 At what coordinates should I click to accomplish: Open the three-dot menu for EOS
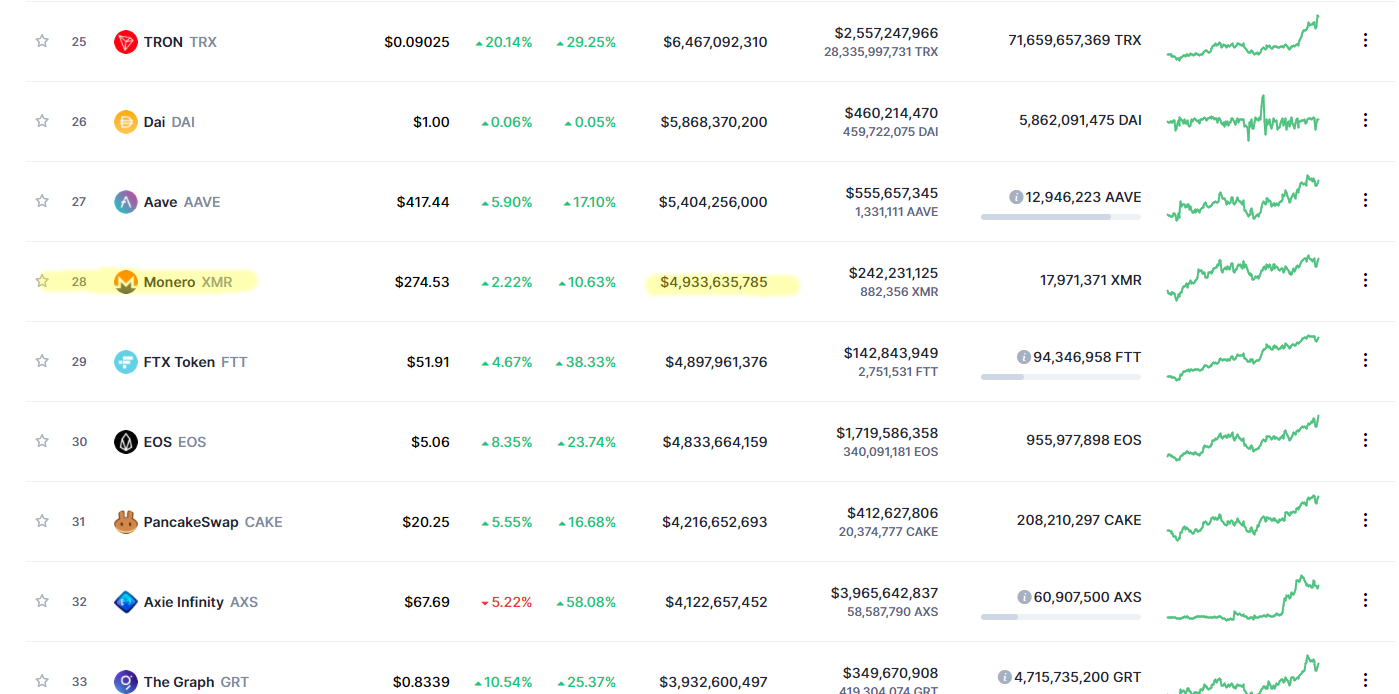pos(1365,440)
